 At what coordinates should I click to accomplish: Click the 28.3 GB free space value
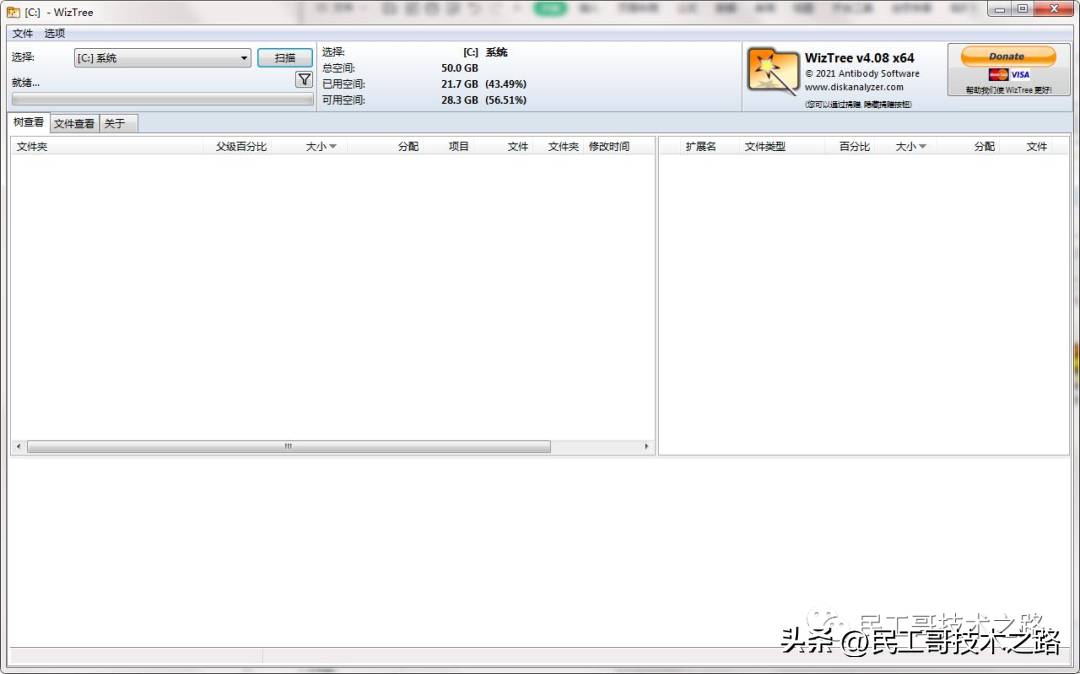[x=459, y=100]
